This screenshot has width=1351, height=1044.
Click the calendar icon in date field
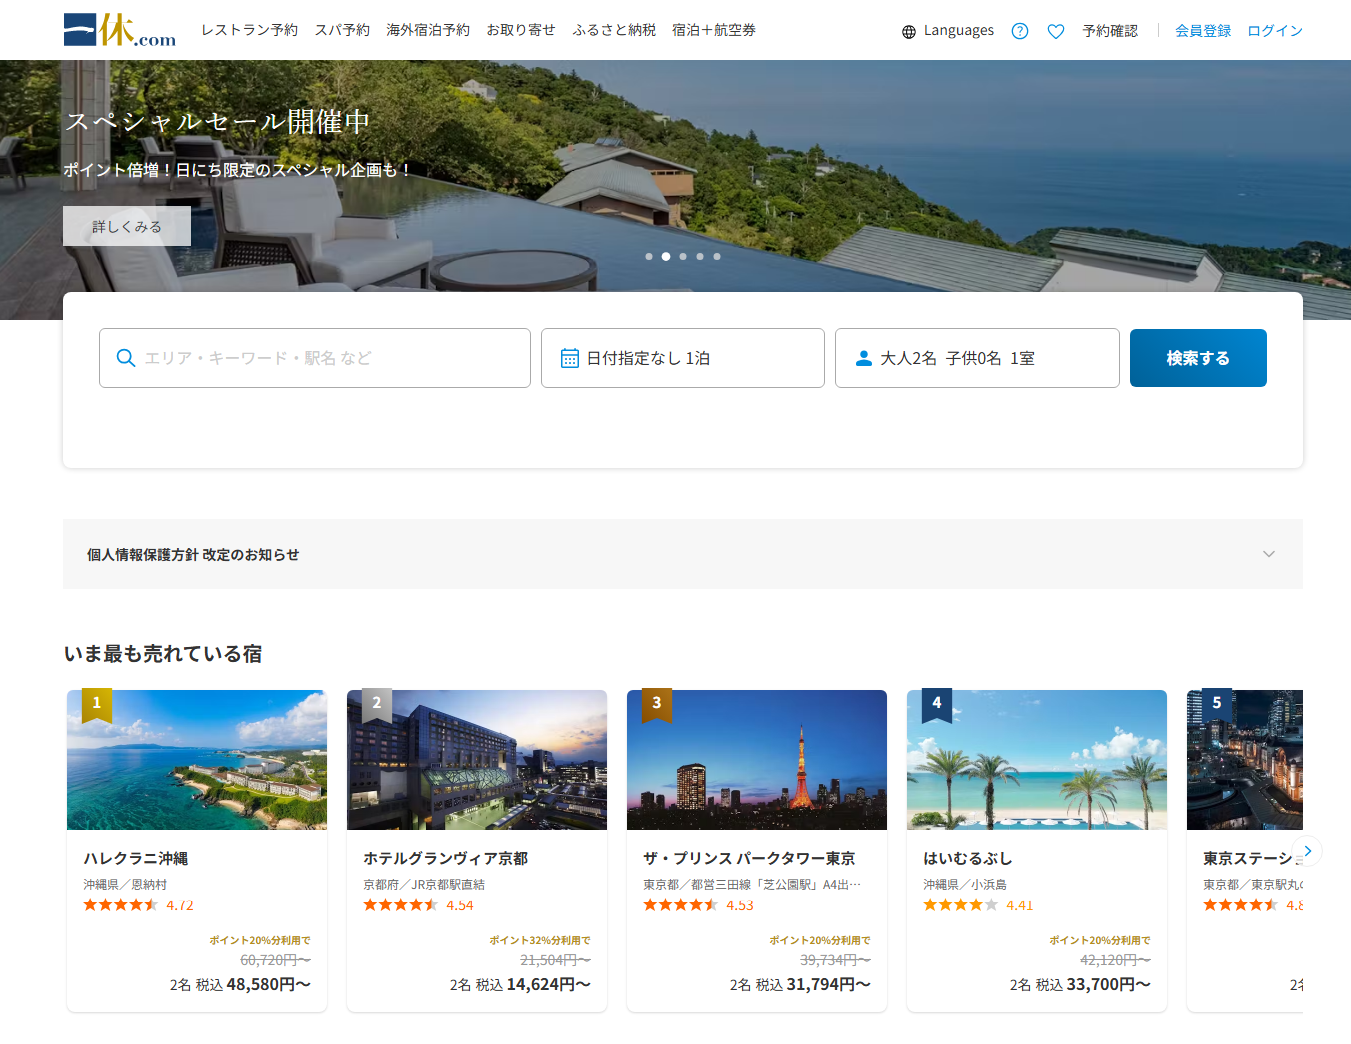point(569,358)
